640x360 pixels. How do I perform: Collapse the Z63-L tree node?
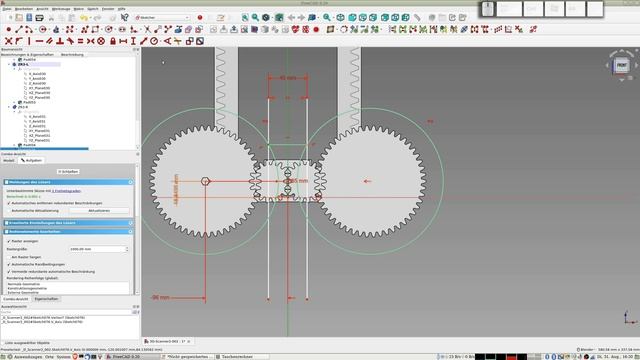[9, 64]
